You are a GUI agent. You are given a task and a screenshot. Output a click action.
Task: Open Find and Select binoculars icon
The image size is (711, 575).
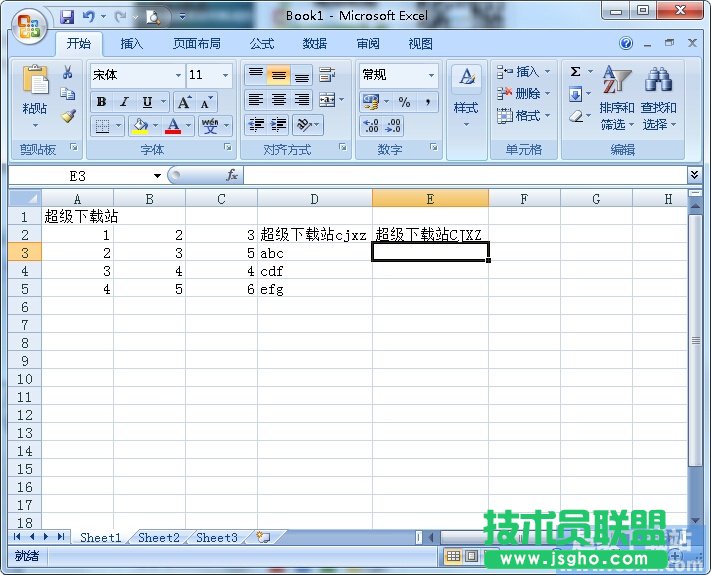point(658,82)
